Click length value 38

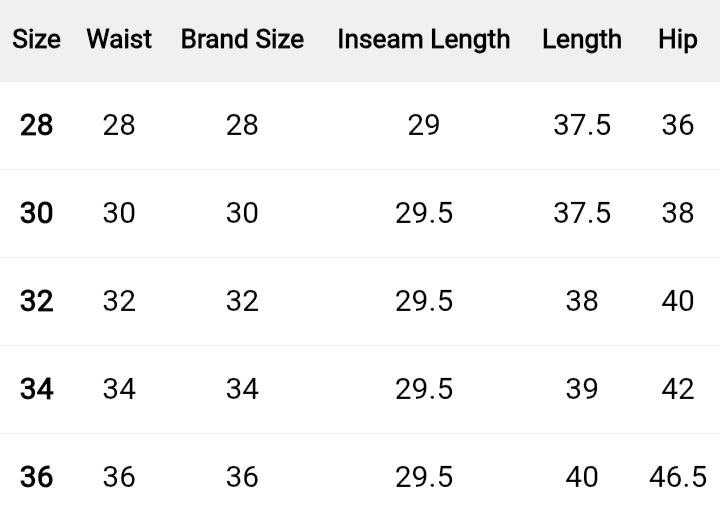pyautogui.click(x=582, y=301)
